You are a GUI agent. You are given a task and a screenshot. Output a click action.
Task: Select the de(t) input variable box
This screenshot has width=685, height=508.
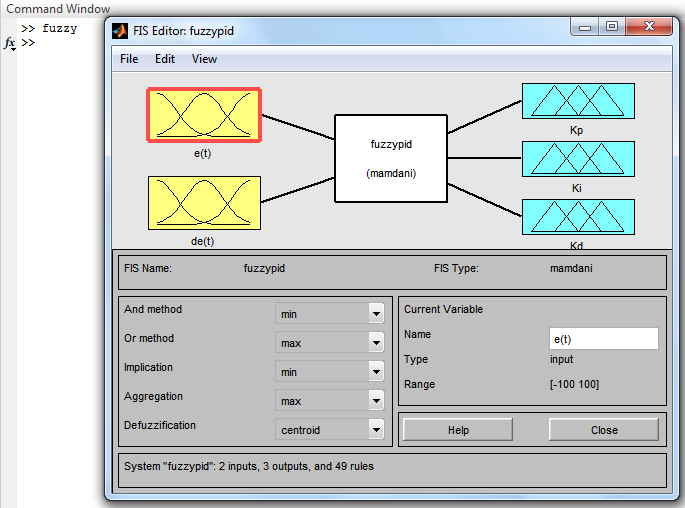point(204,204)
